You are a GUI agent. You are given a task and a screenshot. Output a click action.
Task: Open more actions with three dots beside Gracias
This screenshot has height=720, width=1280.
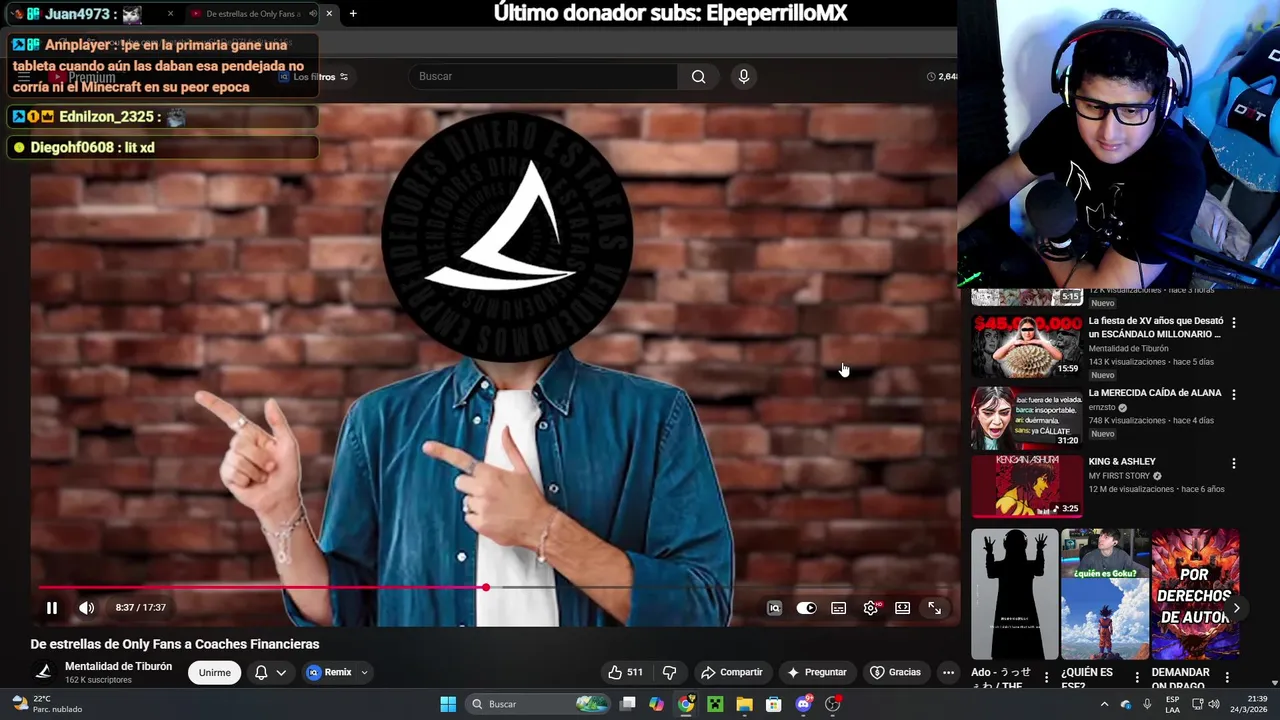tap(948, 672)
